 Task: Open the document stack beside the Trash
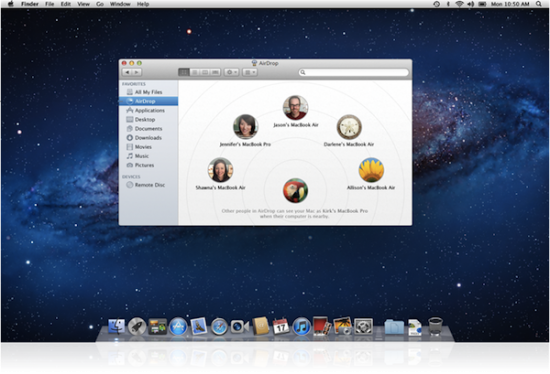[x=415, y=327]
